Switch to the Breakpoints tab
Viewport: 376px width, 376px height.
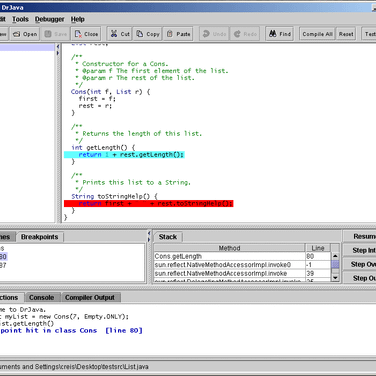coord(40,237)
